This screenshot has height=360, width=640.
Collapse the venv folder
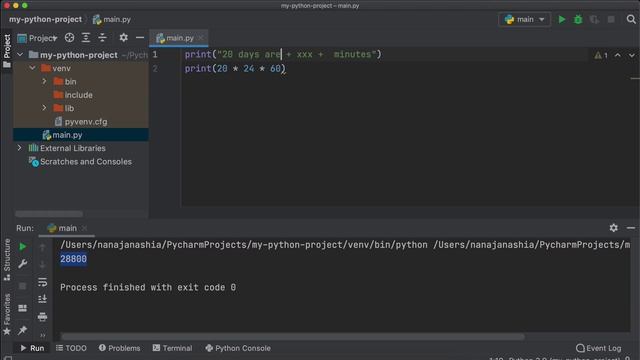pyautogui.click(x=33, y=68)
